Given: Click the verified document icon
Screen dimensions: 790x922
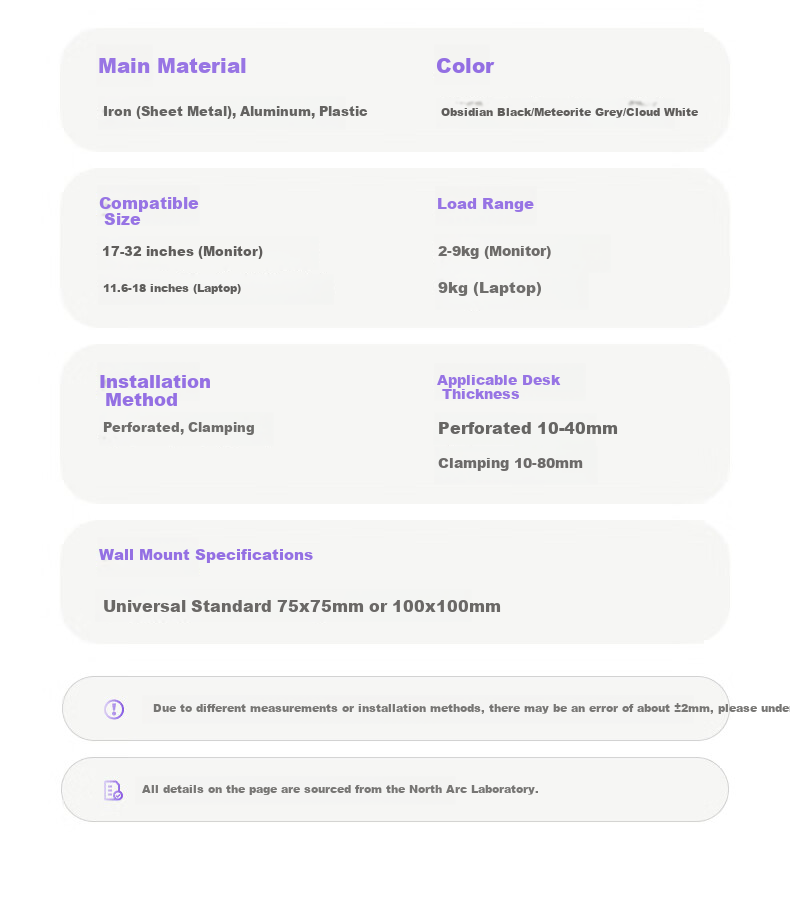Looking at the screenshot, I should tap(113, 790).
